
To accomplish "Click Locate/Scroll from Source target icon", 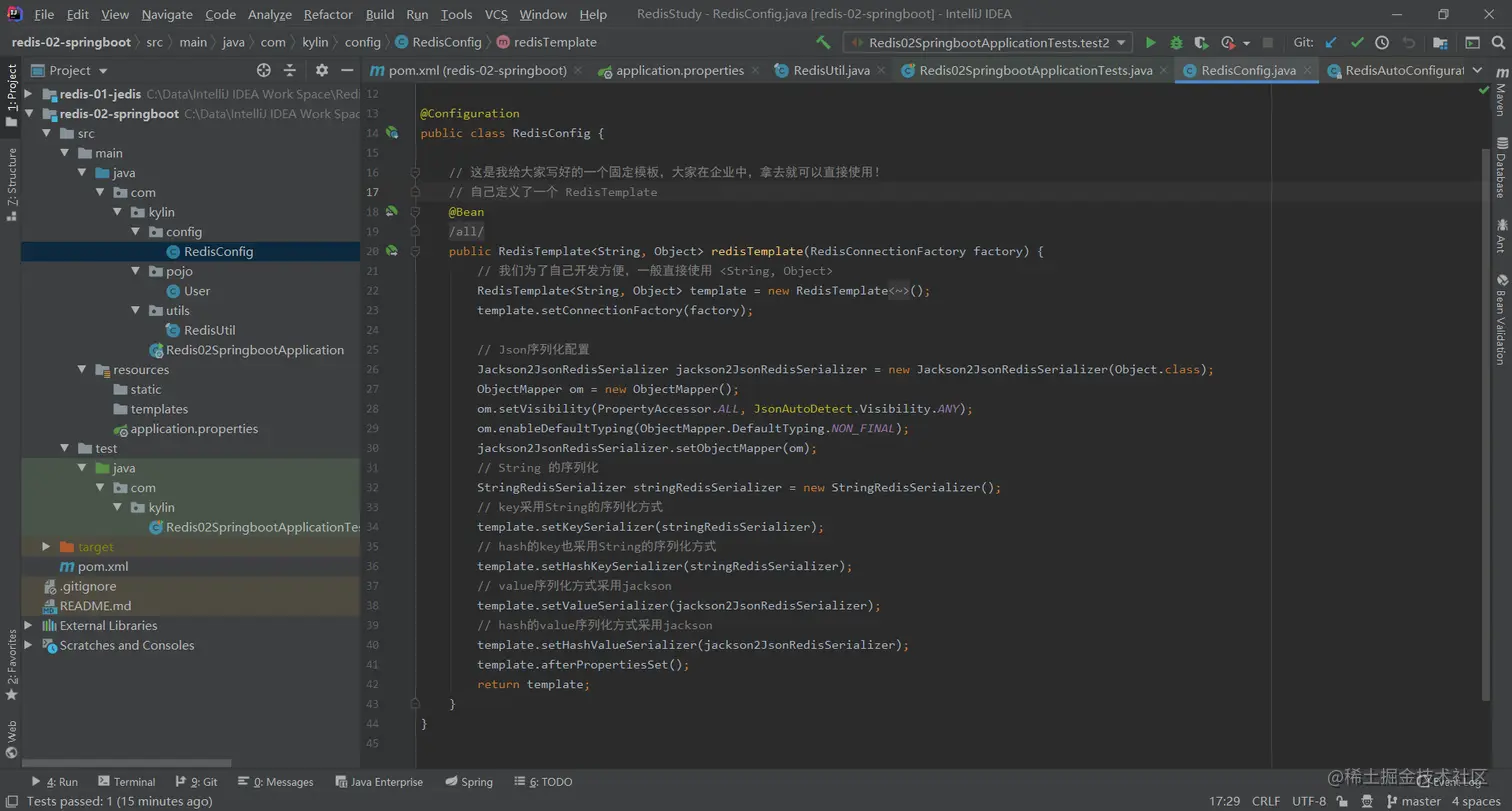I will (x=264, y=70).
